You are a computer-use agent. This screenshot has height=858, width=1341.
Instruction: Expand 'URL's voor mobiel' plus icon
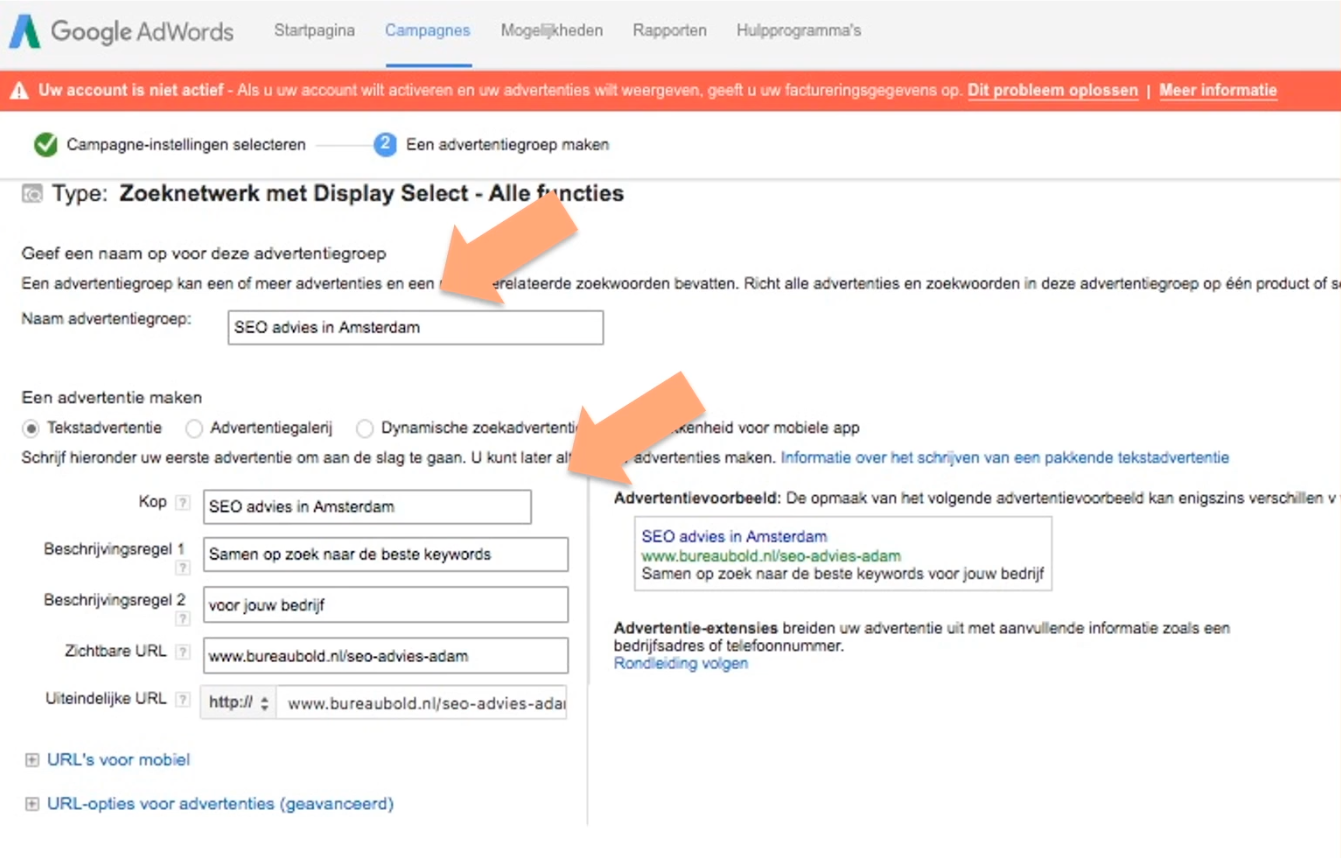(x=32, y=761)
